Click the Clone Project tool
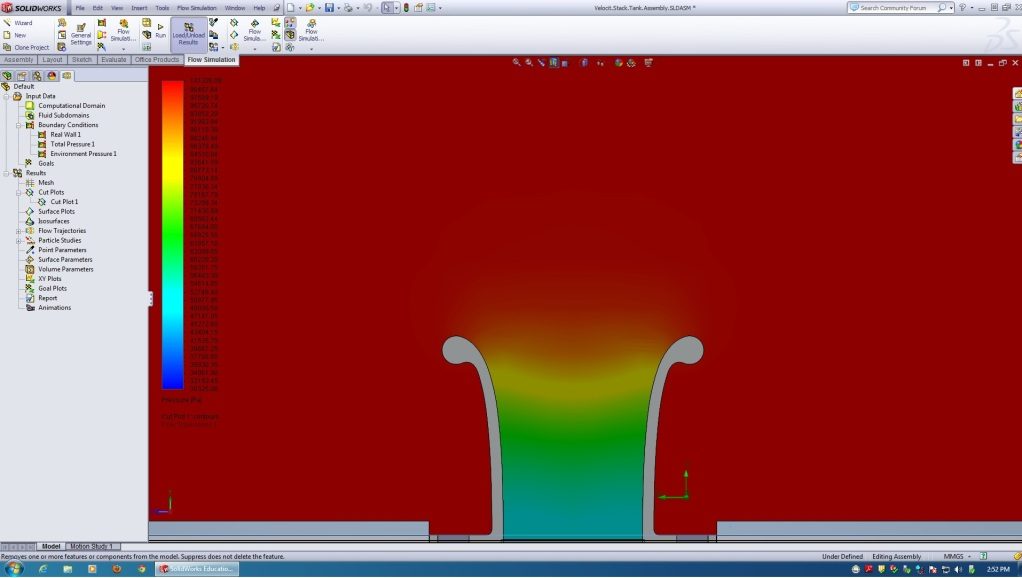The height and width of the screenshot is (578, 1022). (26, 48)
